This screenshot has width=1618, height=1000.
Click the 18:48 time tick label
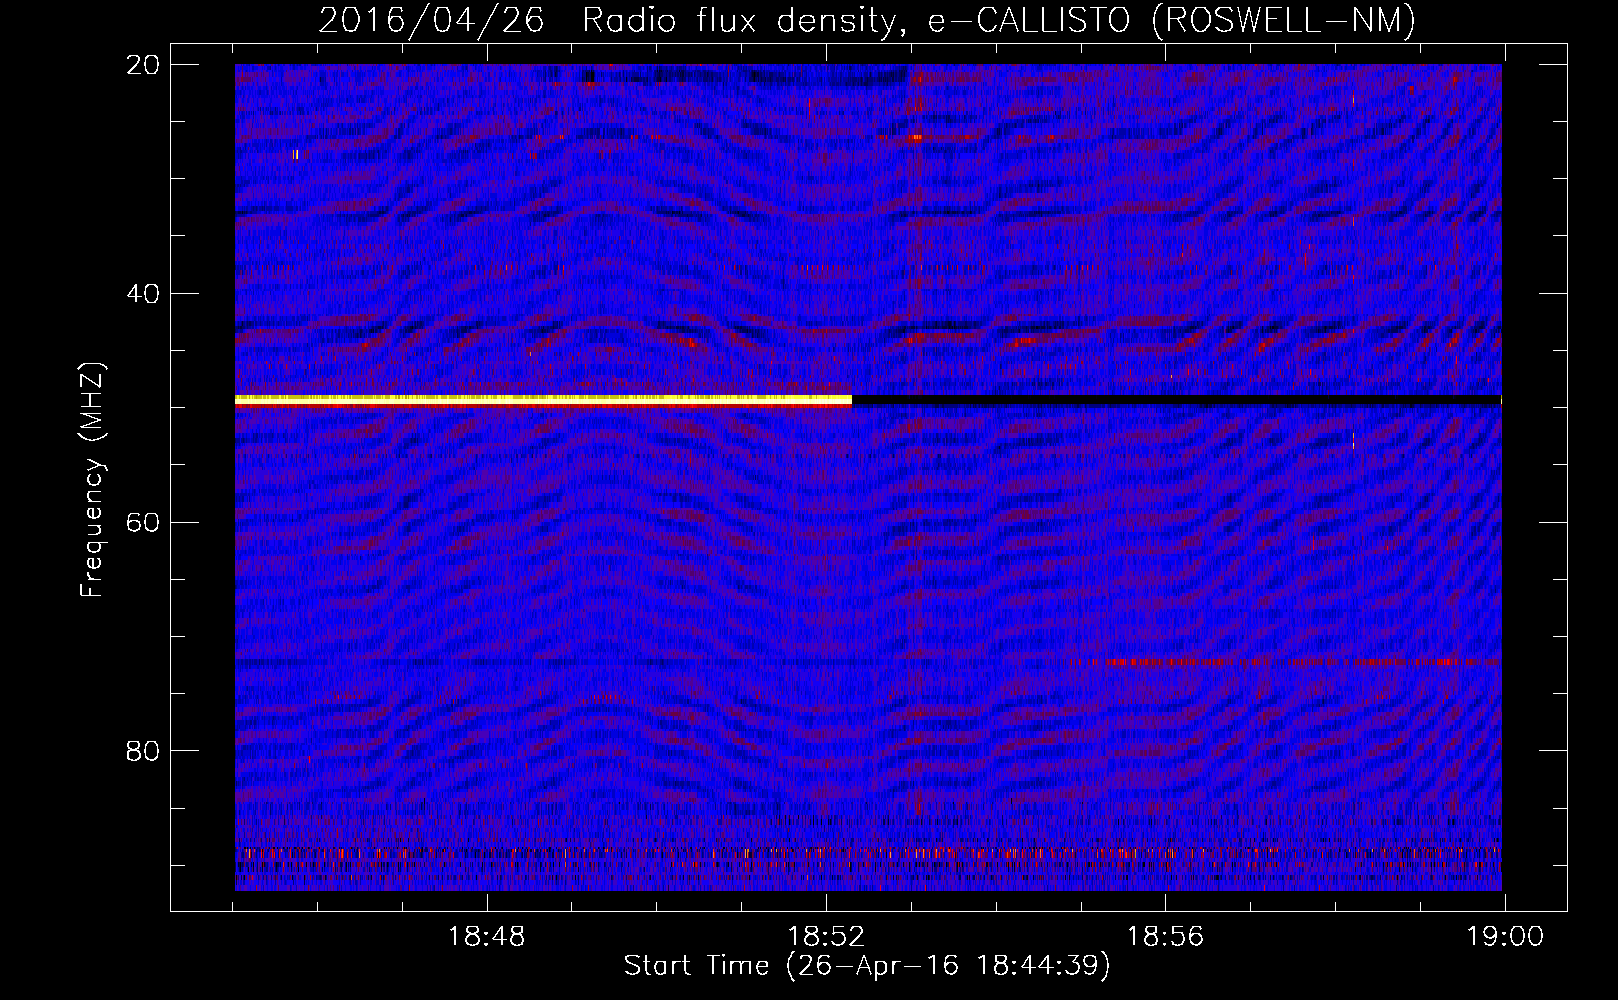click(486, 937)
